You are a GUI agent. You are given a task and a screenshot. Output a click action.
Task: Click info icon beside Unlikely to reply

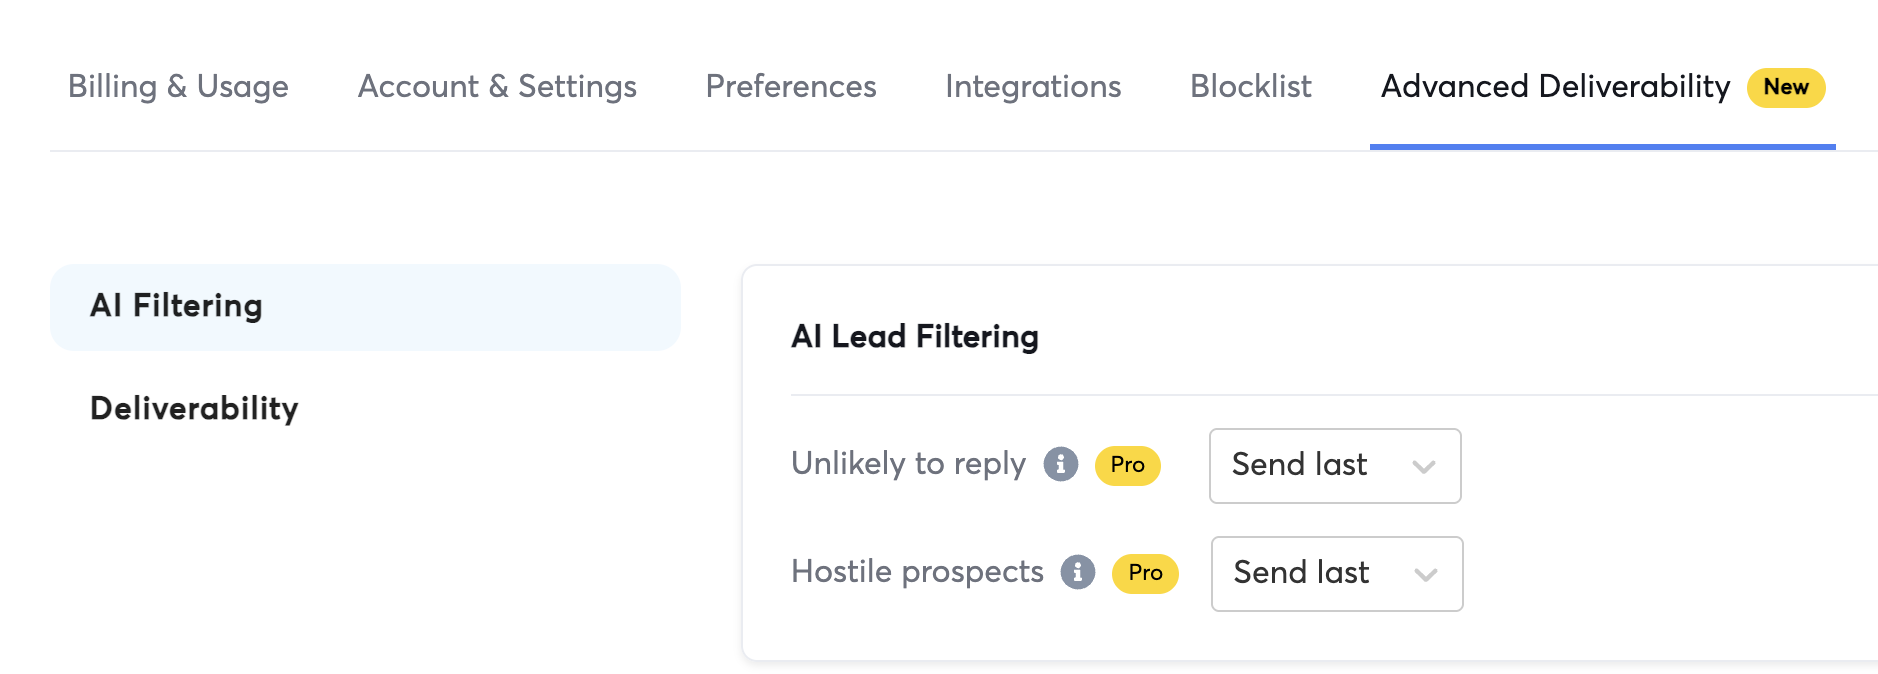(x=1061, y=464)
